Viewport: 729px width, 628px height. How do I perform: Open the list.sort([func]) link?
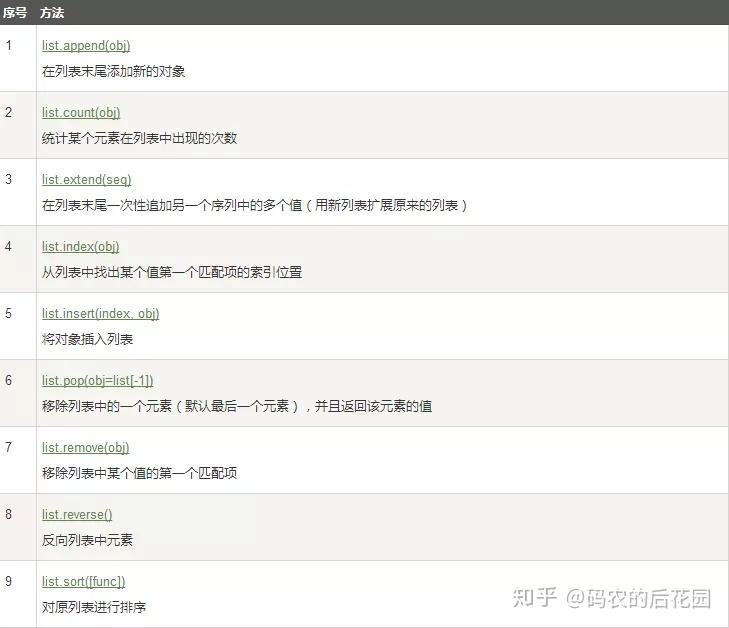[84, 581]
